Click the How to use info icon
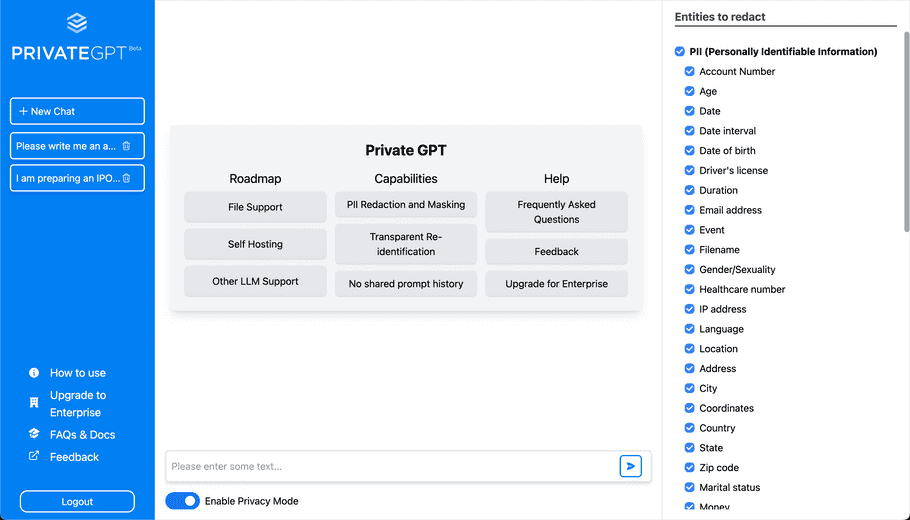Image resolution: width=910 pixels, height=520 pixels. (x=34, y=373)
